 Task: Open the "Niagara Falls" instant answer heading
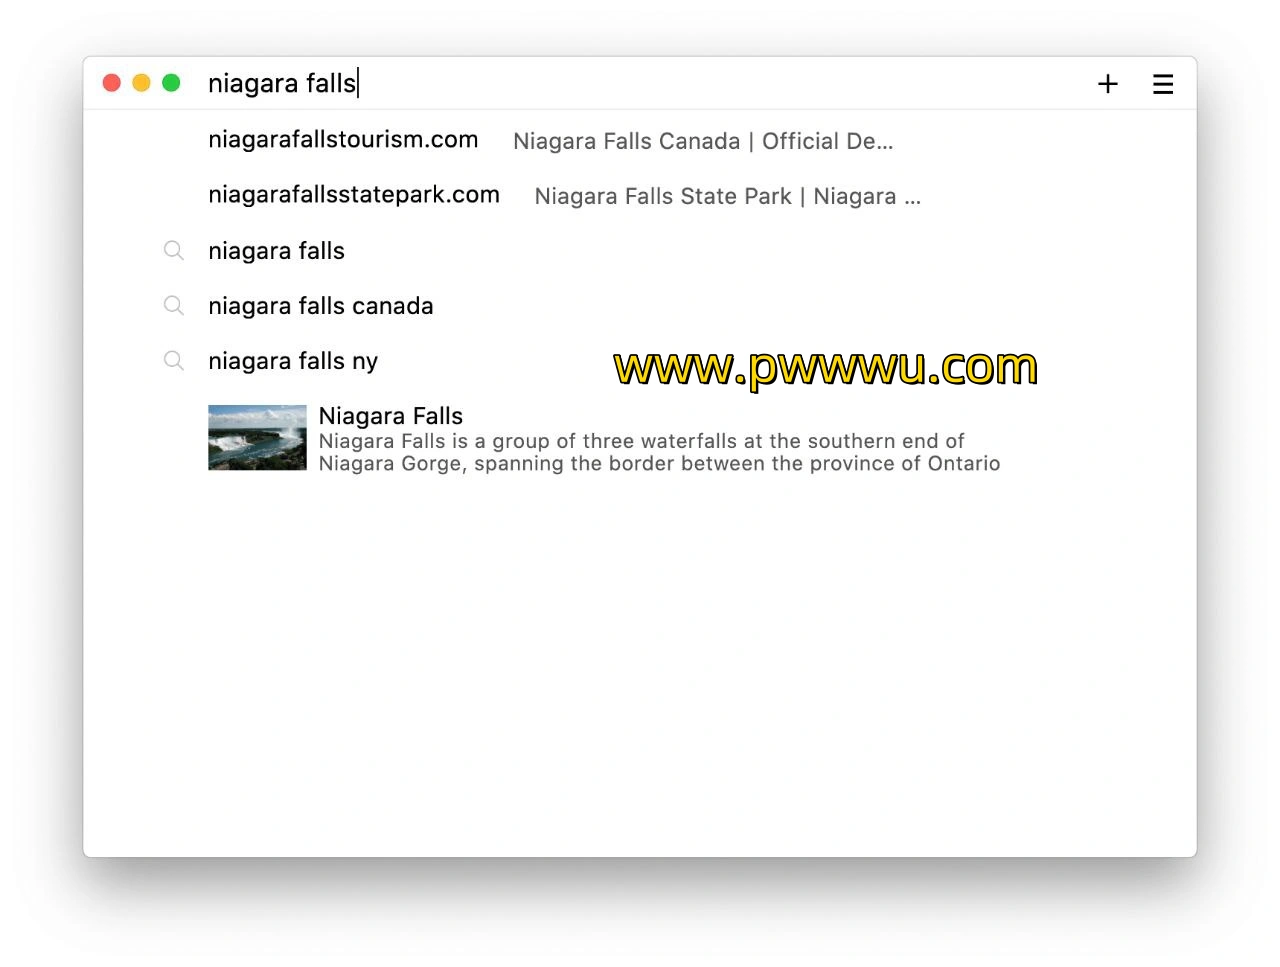pyautogui.click(x=390, y=416)
